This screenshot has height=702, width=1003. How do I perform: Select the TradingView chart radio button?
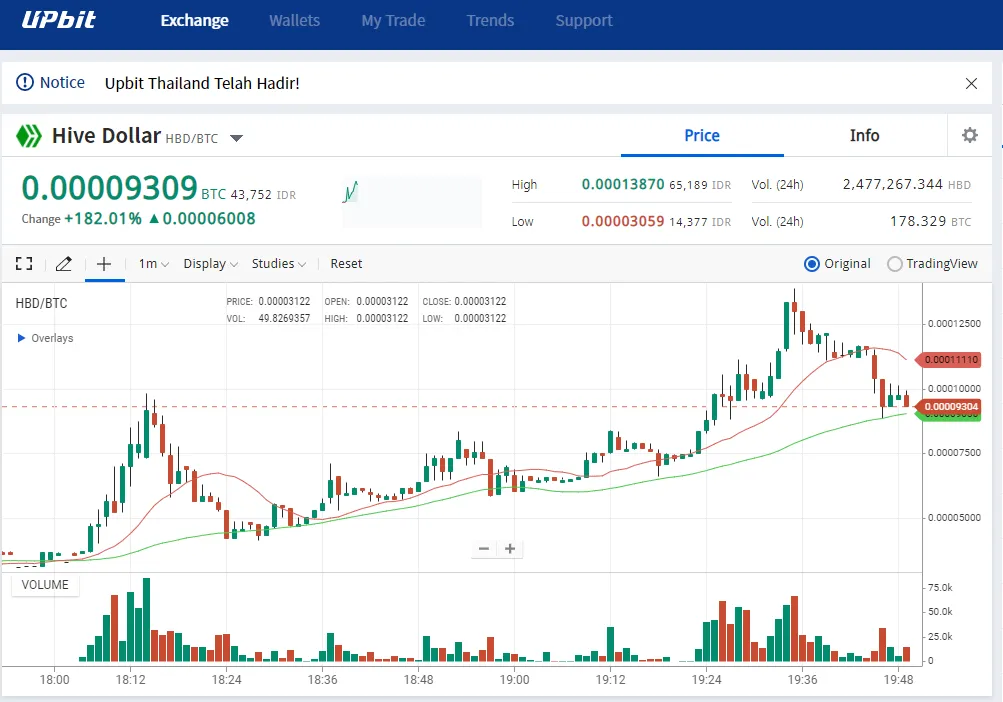(894, 264)
